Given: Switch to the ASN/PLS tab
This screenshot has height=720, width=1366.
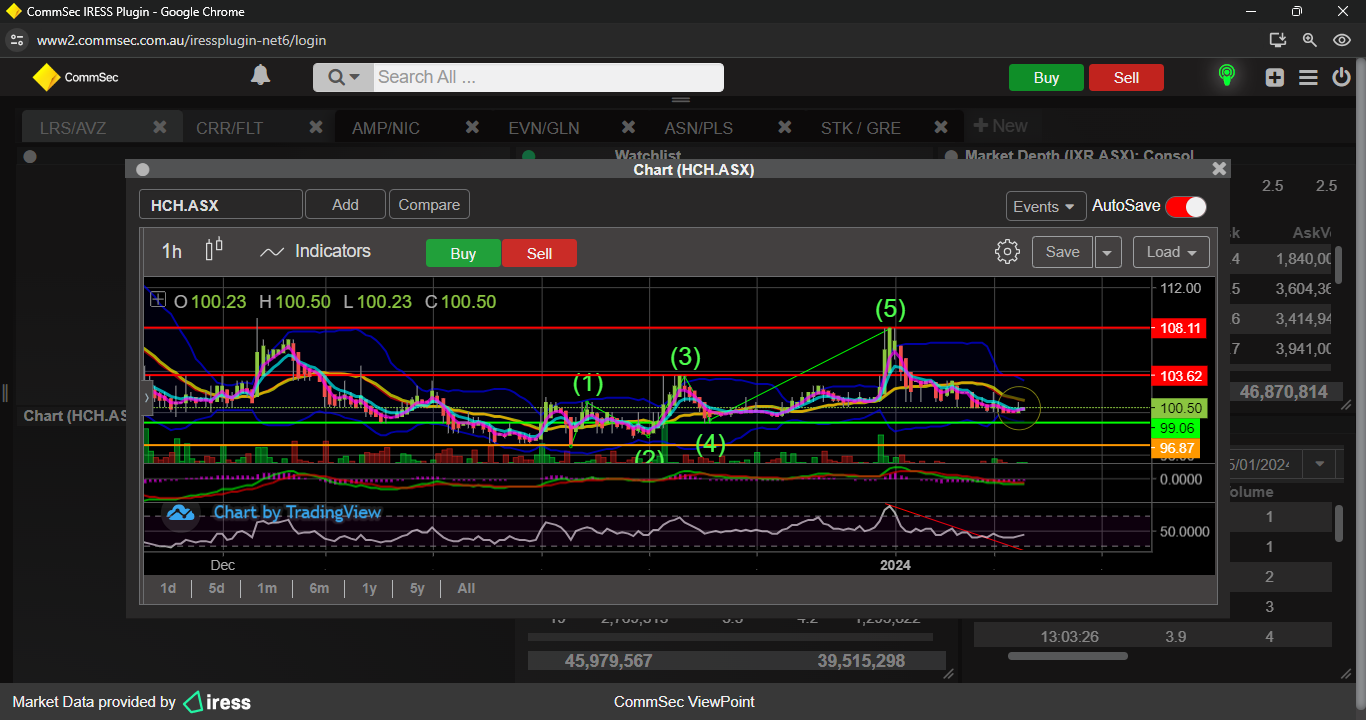Looking at the screenshot, I should tap(699, 128).
